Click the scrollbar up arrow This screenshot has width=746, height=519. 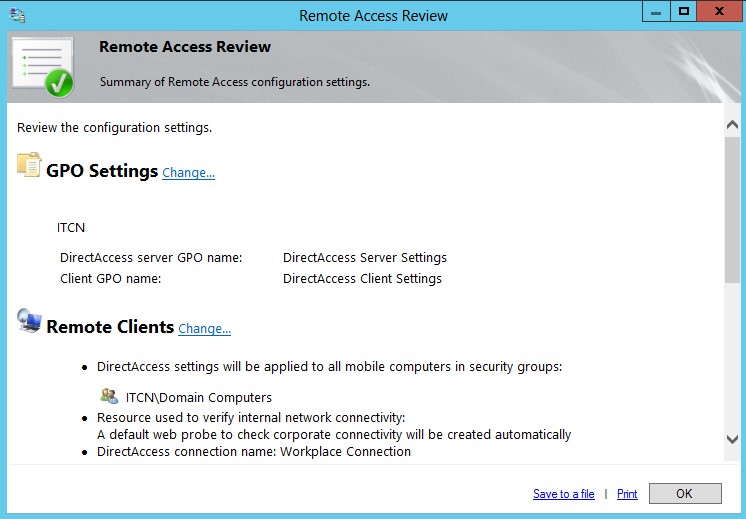point(732,124)
